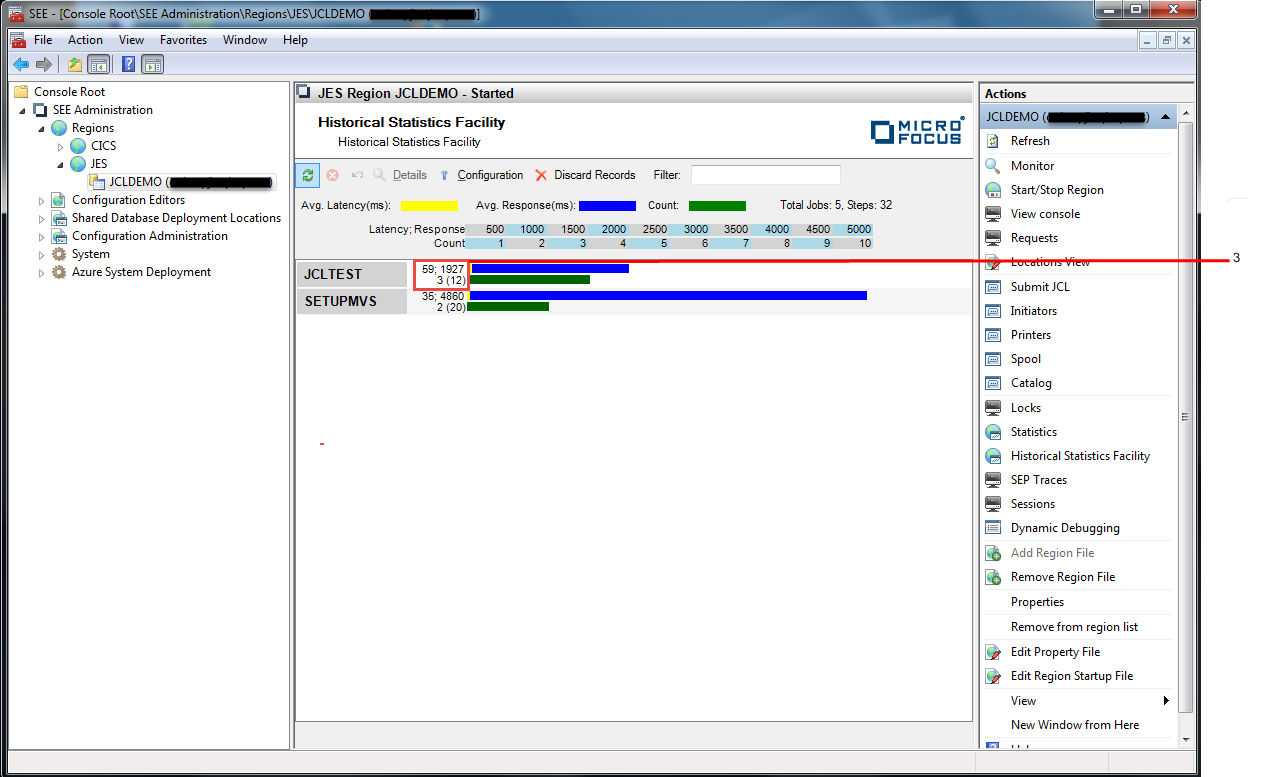The height and width of the screenshot is (777, 1288).
Task: Expand the Azure System Deployment node
Action: click(x=42, y=273)
